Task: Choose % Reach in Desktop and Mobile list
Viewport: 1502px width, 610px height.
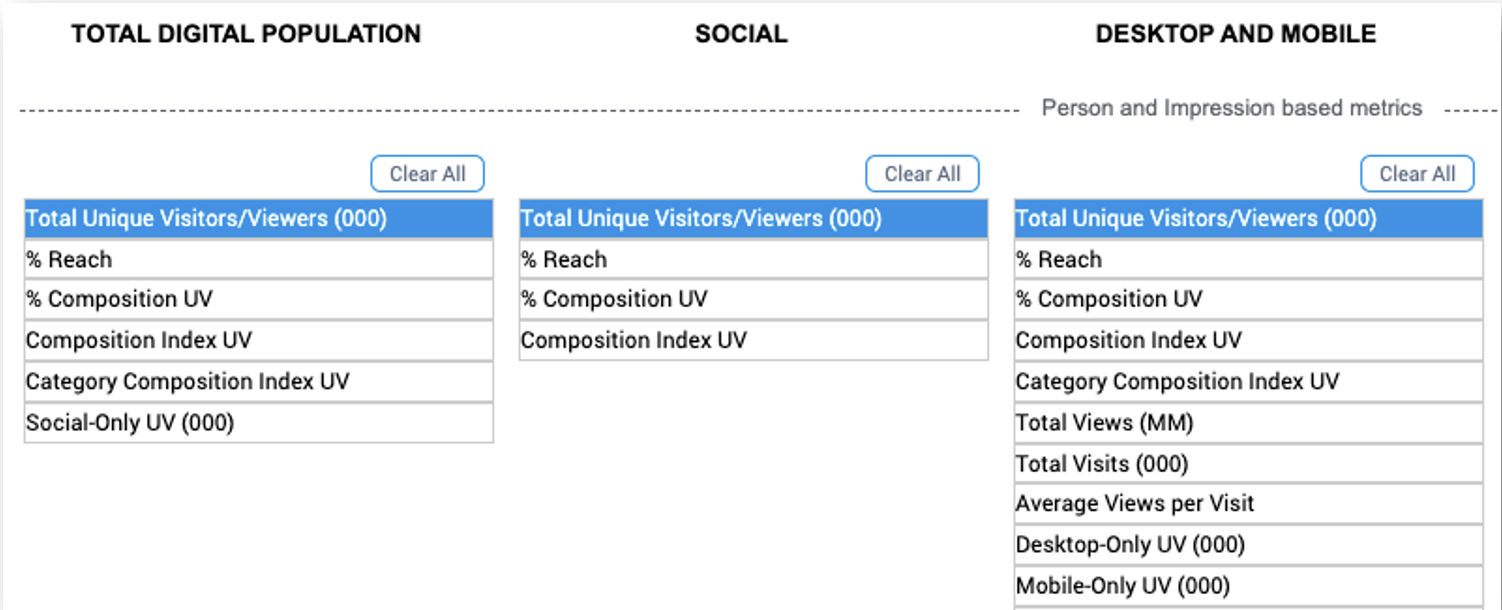Action: [1249, 260]
